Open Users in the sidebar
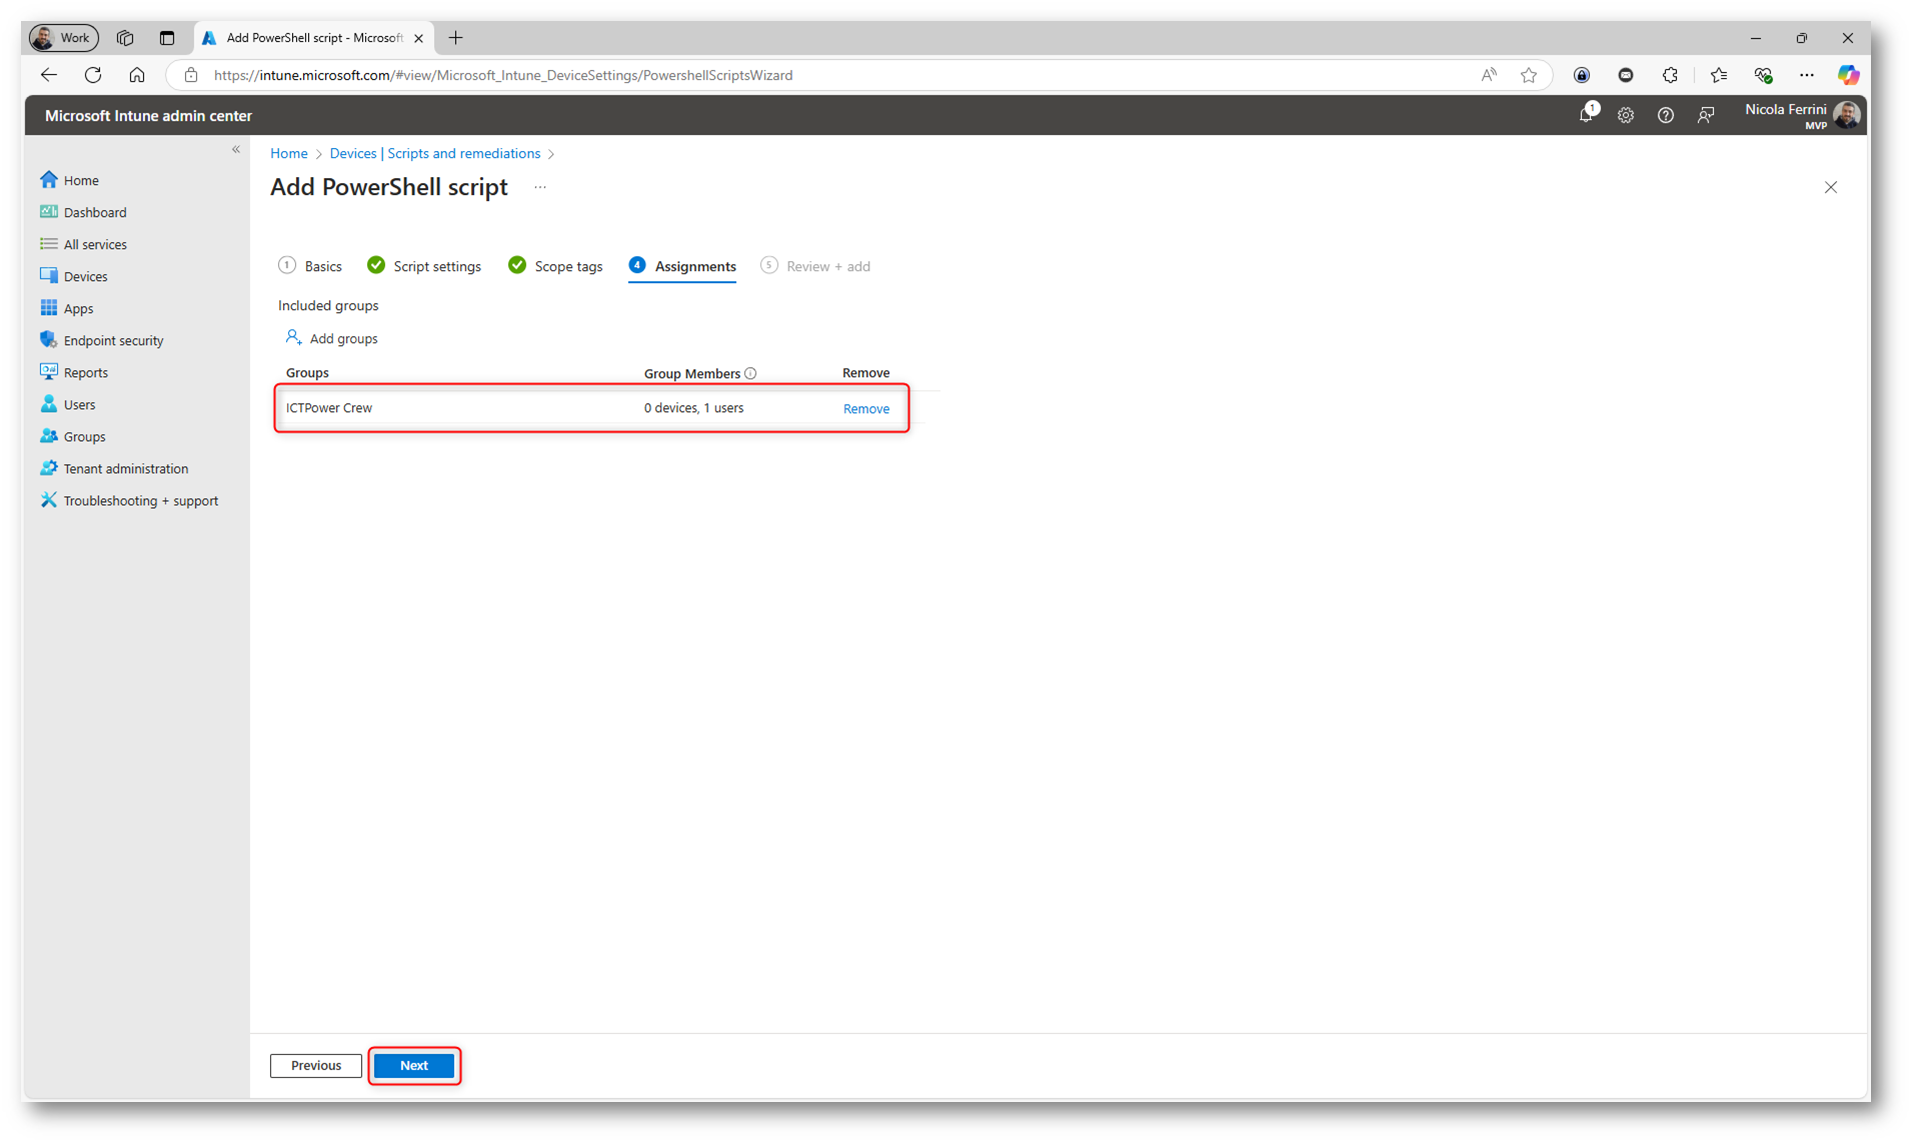 [79, 404]
